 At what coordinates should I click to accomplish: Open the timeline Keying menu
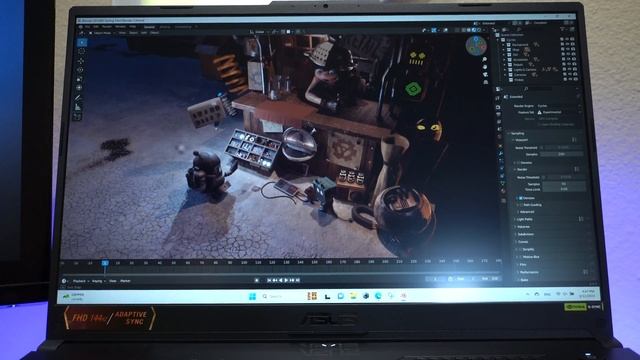tap(97, 281)
